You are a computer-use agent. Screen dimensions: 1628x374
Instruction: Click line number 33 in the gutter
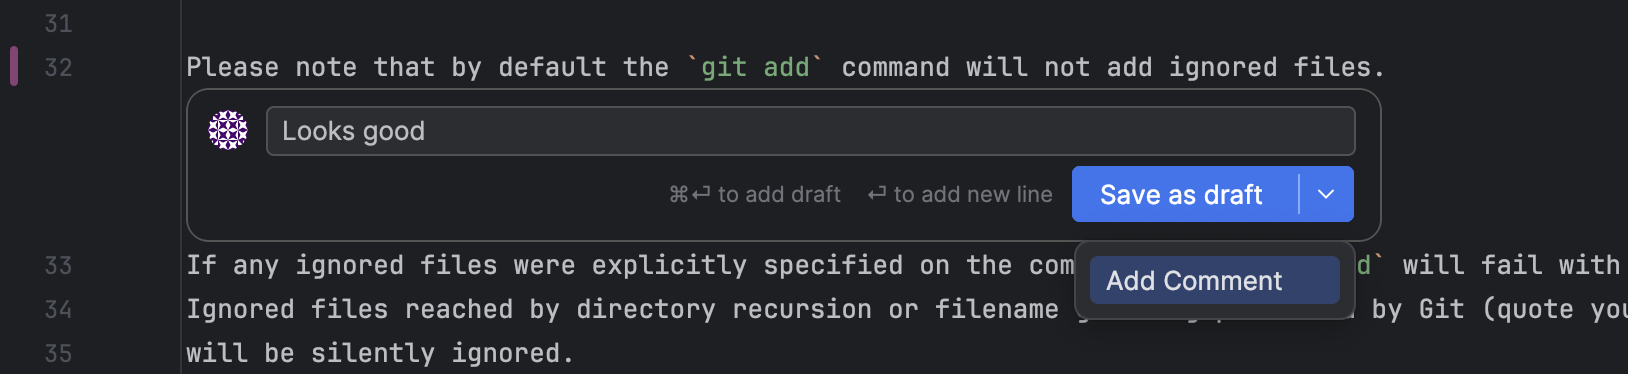pos(58,265)
